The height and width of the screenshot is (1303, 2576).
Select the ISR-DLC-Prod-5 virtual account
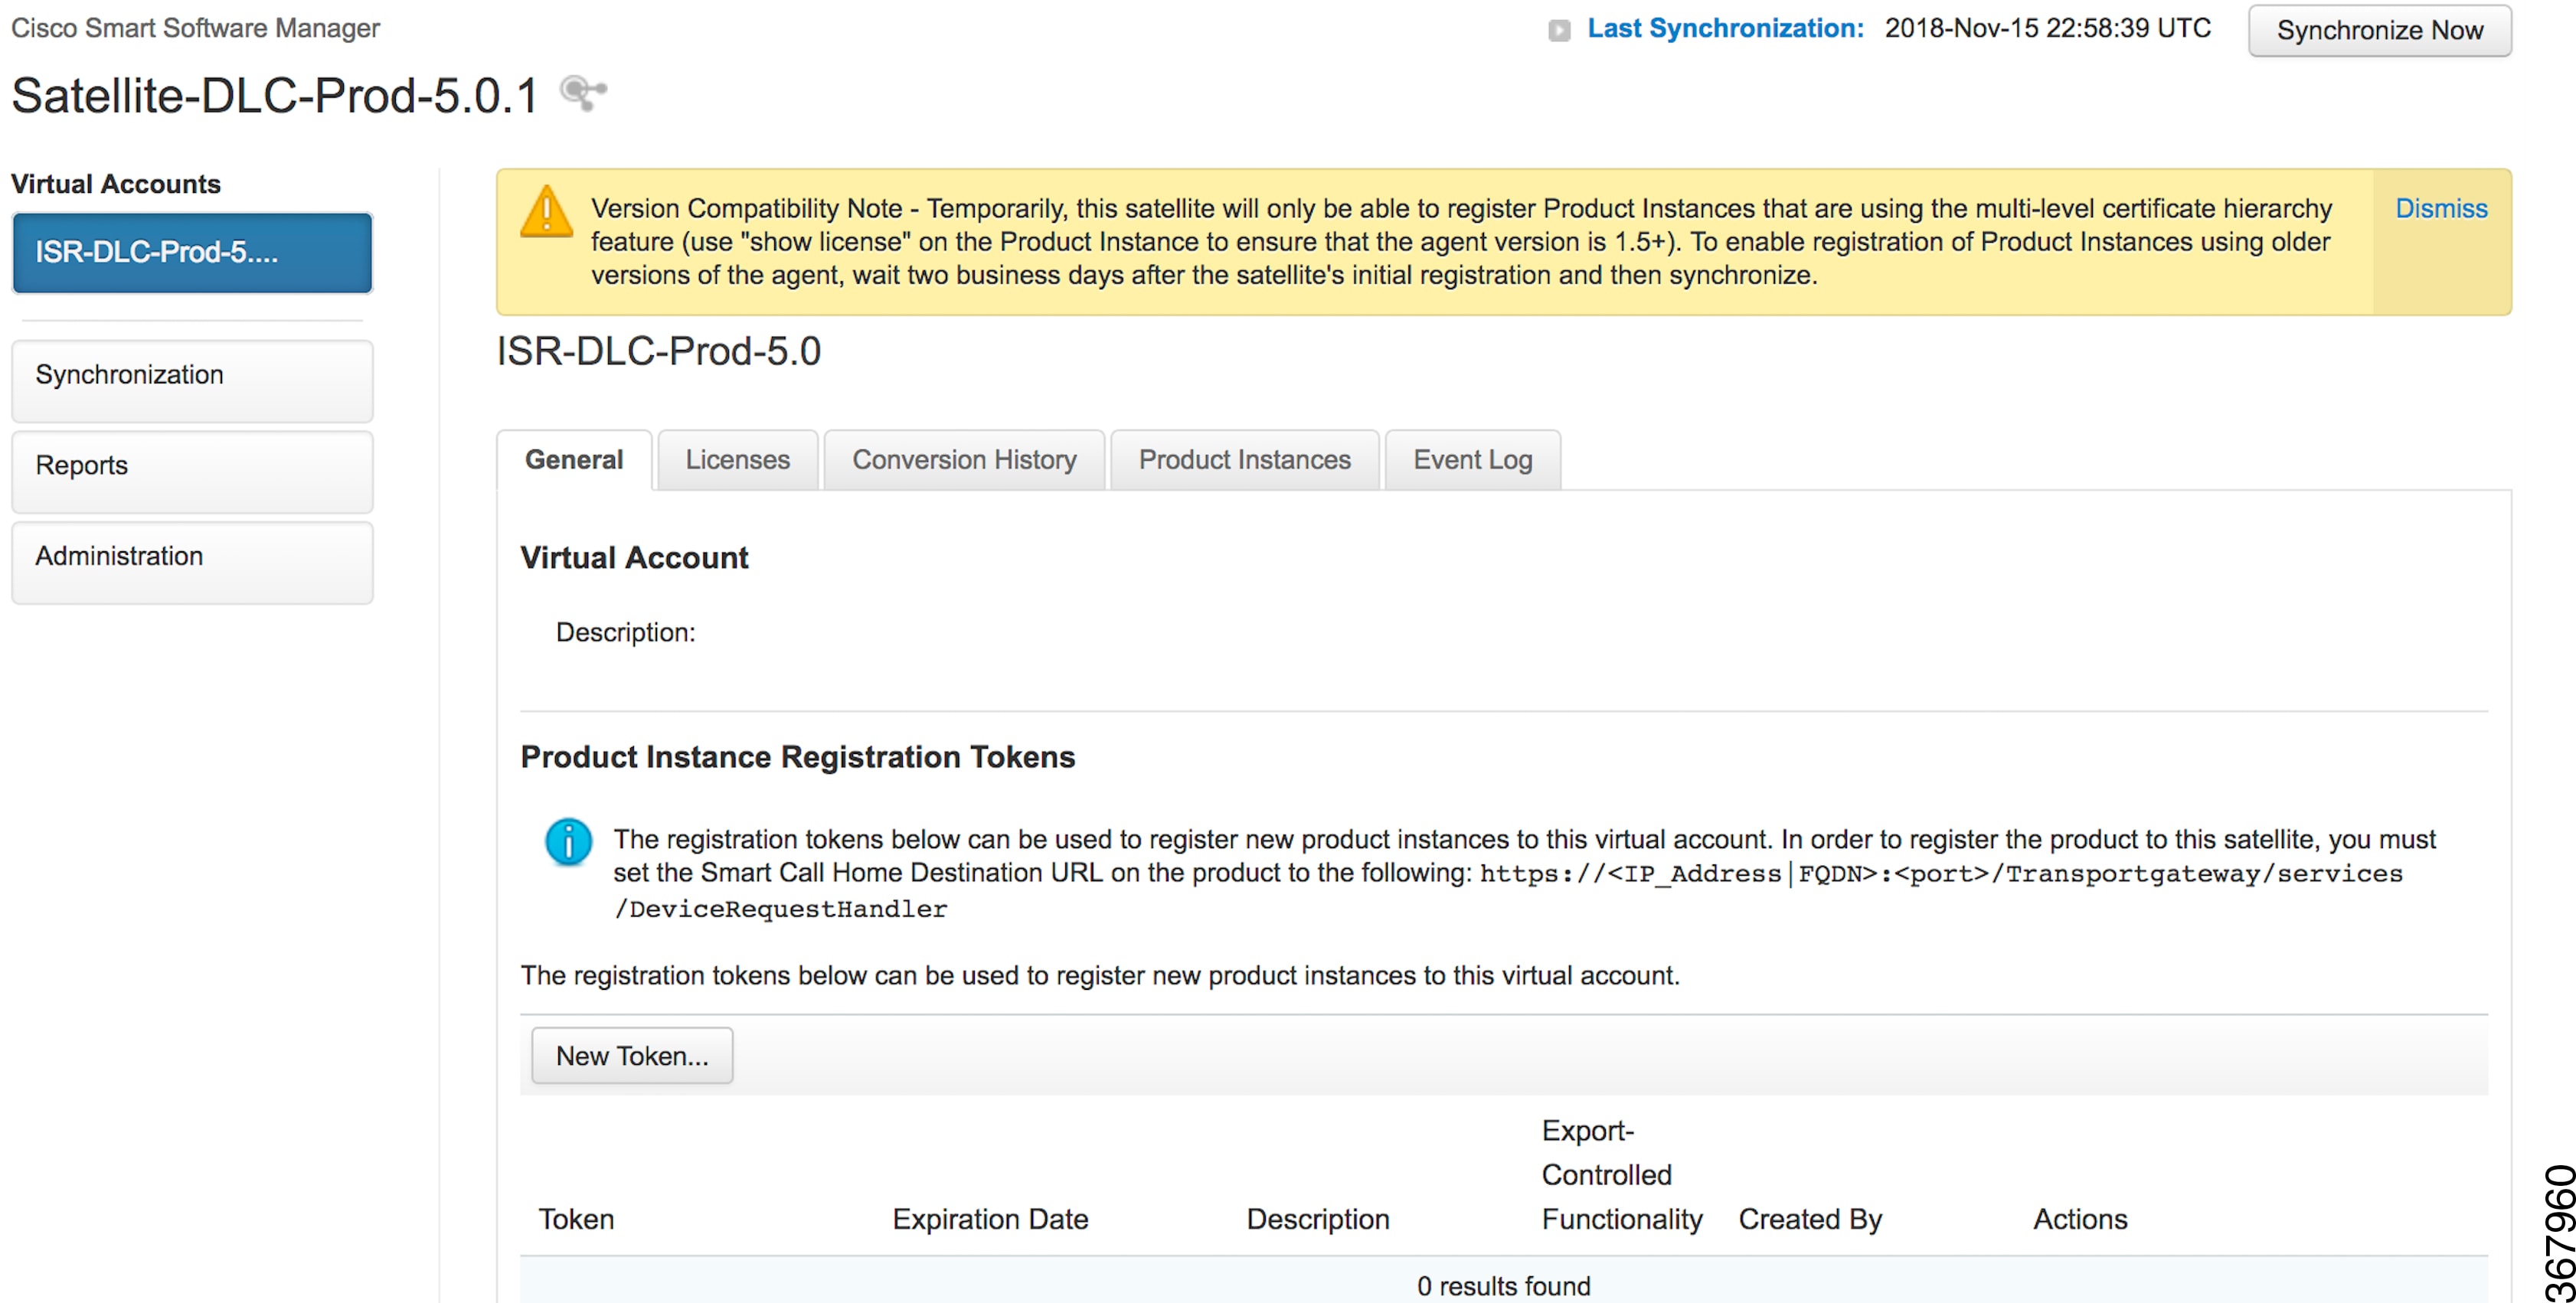[192, 253]
